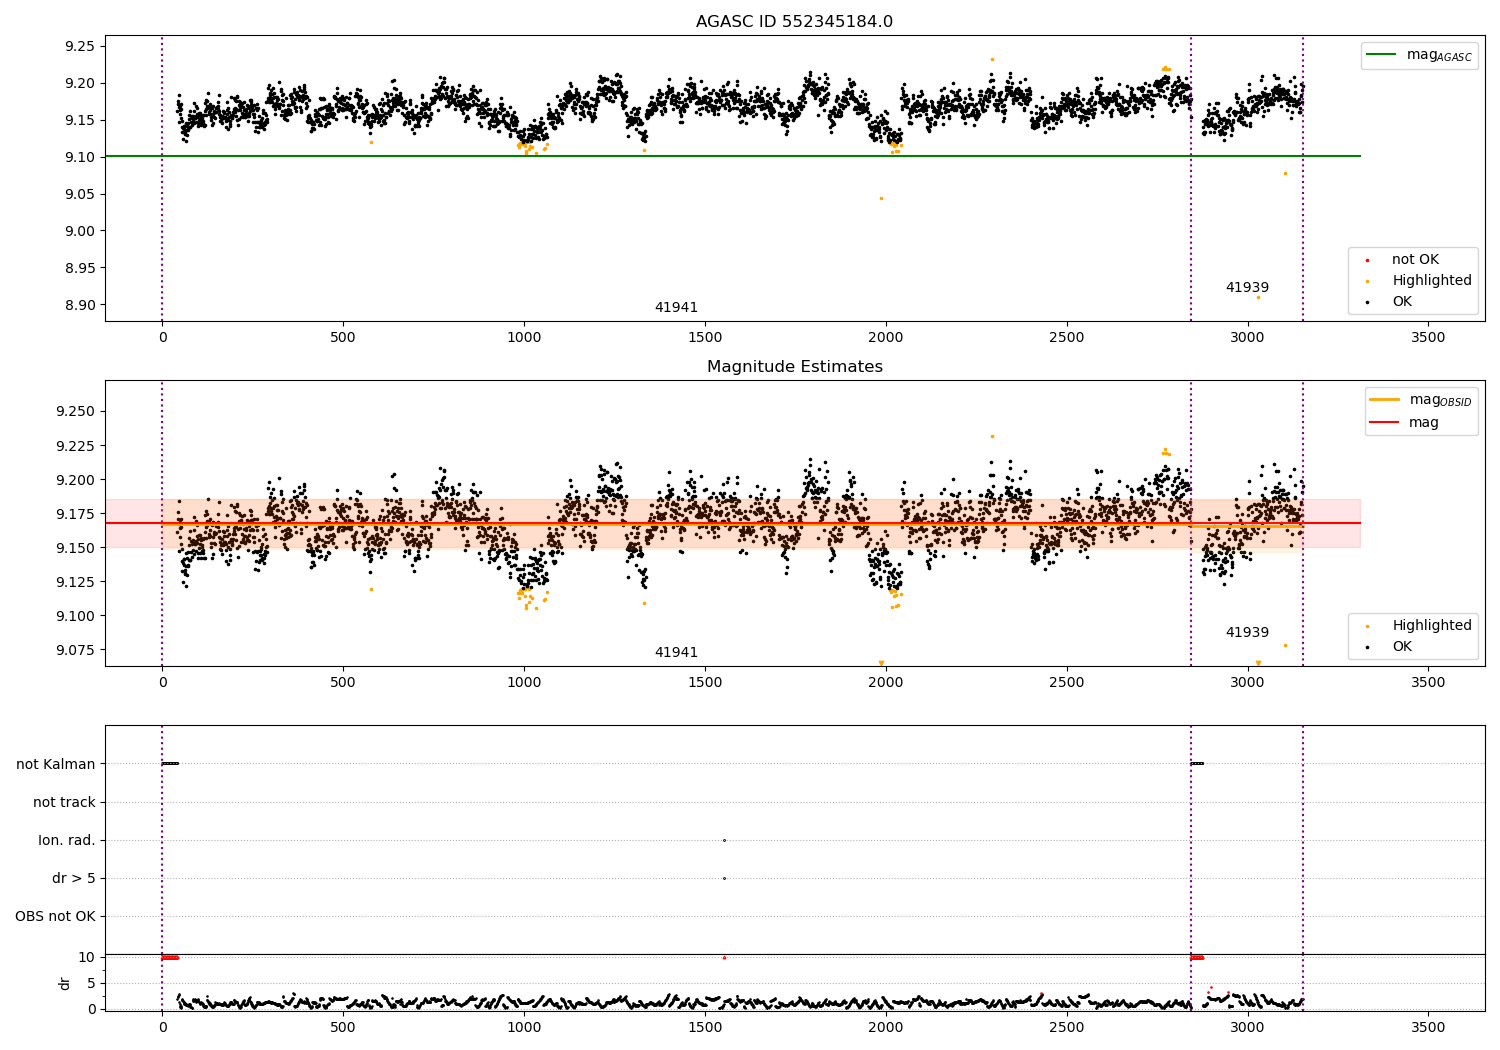1500x1050 pixels.
Task: Select the mag AGASC legend label in top plot
Action: pyautogui.click(x=1439, y=55)
